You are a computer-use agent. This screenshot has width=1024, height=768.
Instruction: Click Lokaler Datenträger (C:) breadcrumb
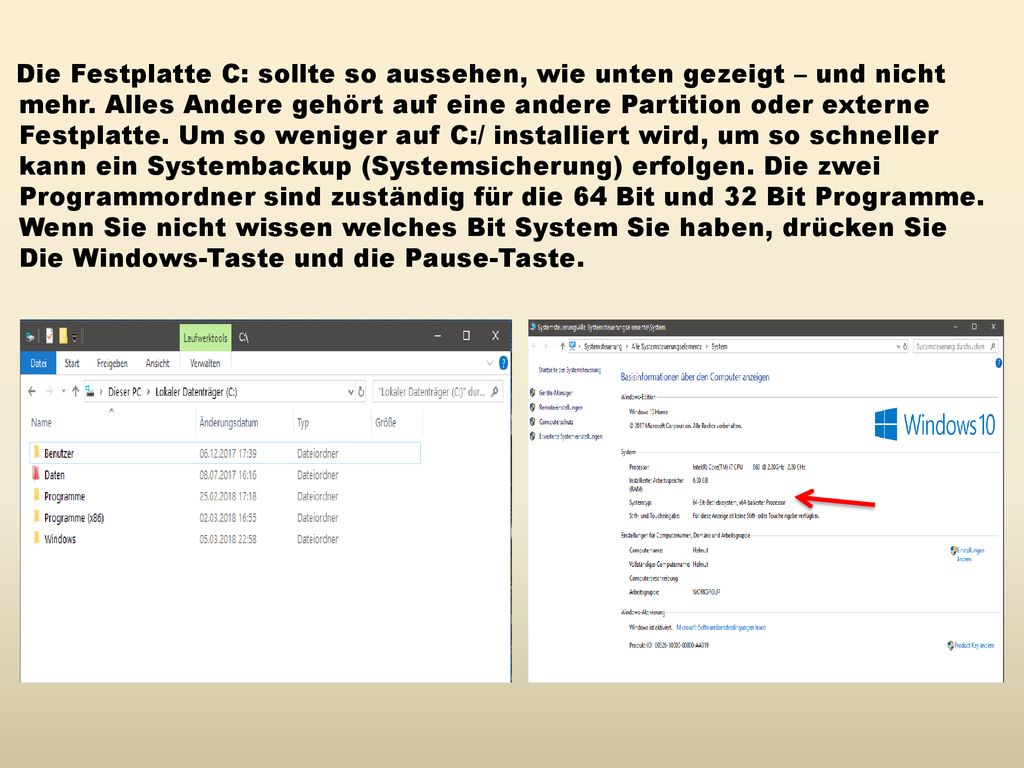click(196, 392)
